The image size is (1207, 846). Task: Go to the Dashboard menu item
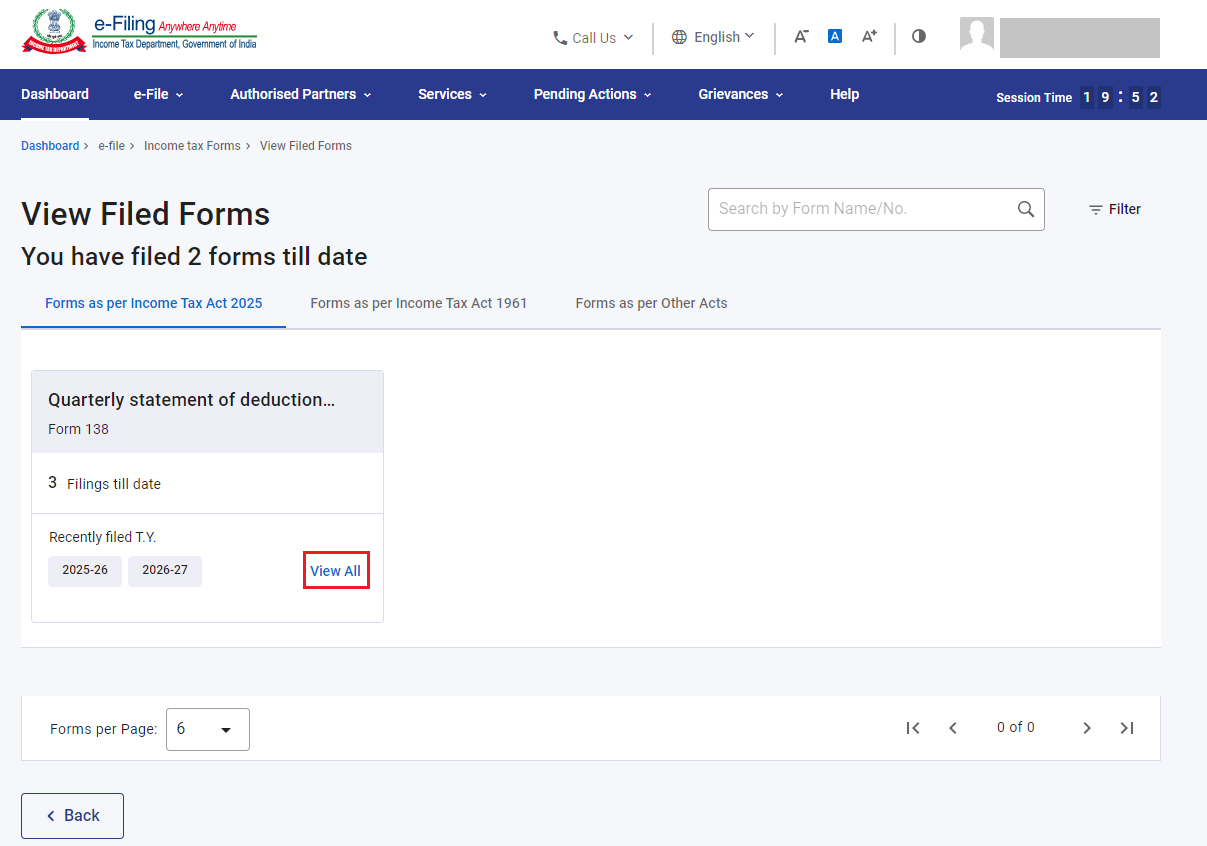click(x=55, y=94)
